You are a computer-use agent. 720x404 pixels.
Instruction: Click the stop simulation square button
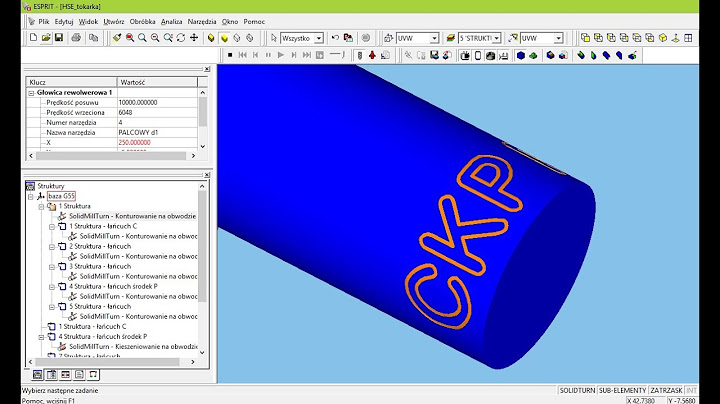coord(230,55)
